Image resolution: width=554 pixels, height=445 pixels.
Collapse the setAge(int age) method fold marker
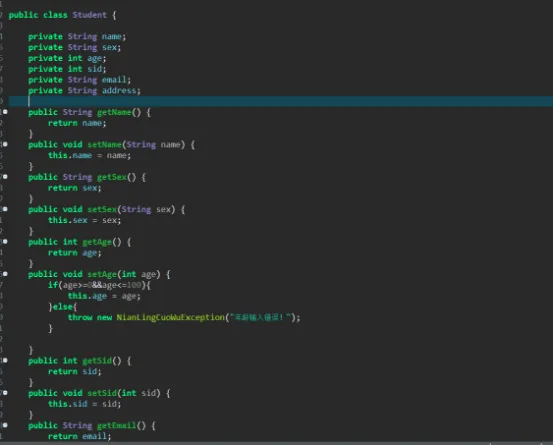tap(5, 274)
